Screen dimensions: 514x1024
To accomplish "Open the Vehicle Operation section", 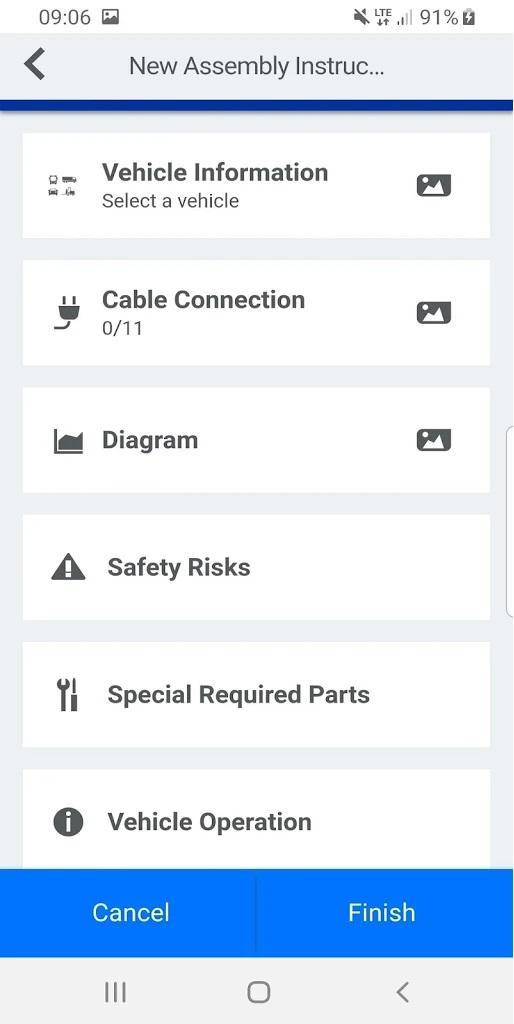I will click(x=256, y=819).
